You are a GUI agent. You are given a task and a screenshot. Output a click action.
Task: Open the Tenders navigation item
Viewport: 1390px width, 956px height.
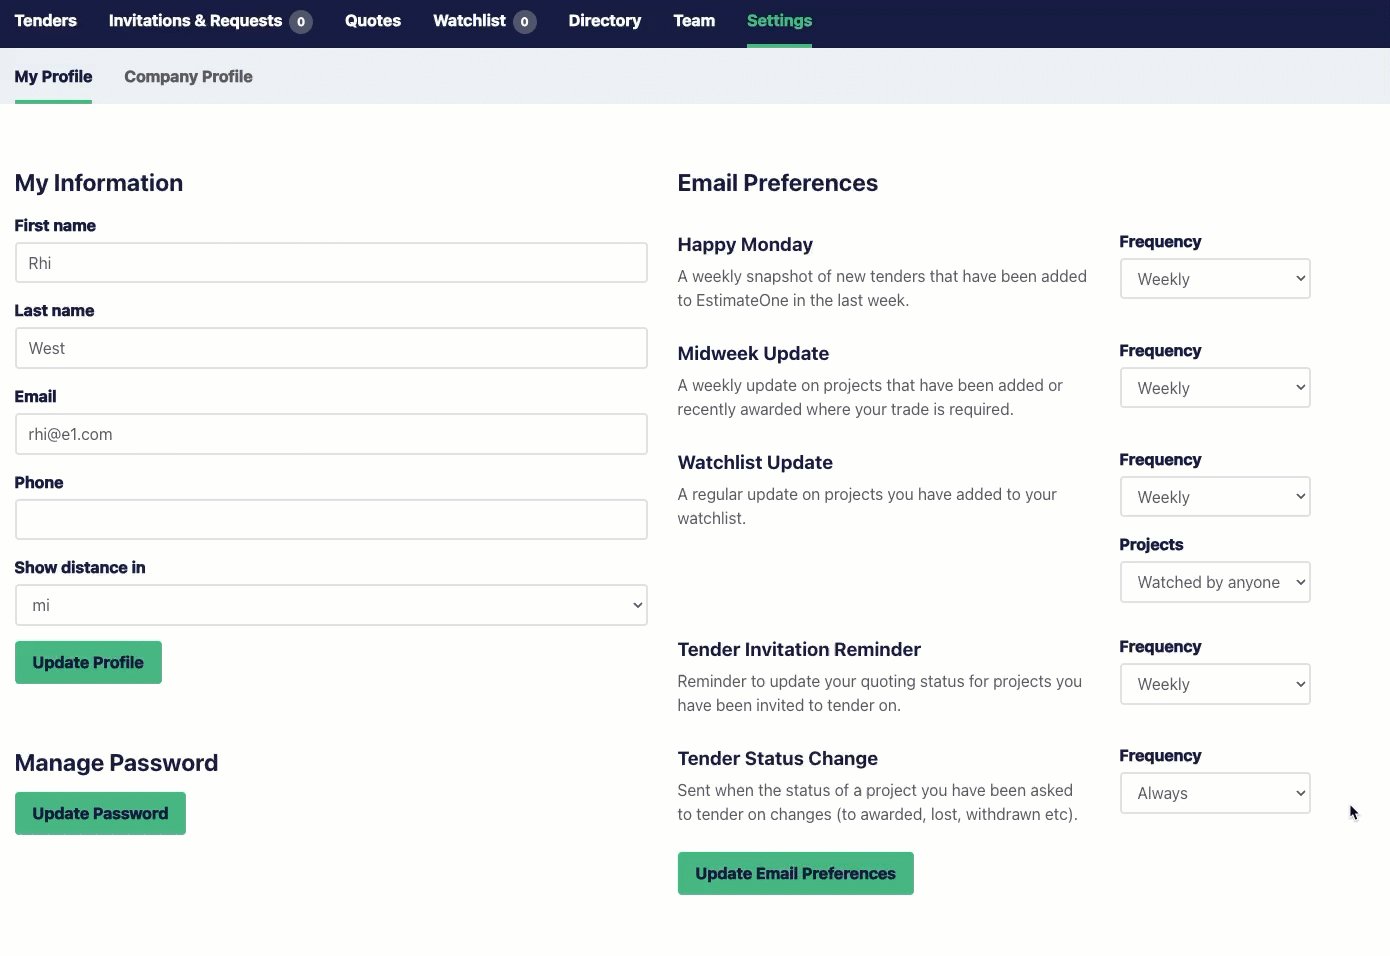(45, 21)
